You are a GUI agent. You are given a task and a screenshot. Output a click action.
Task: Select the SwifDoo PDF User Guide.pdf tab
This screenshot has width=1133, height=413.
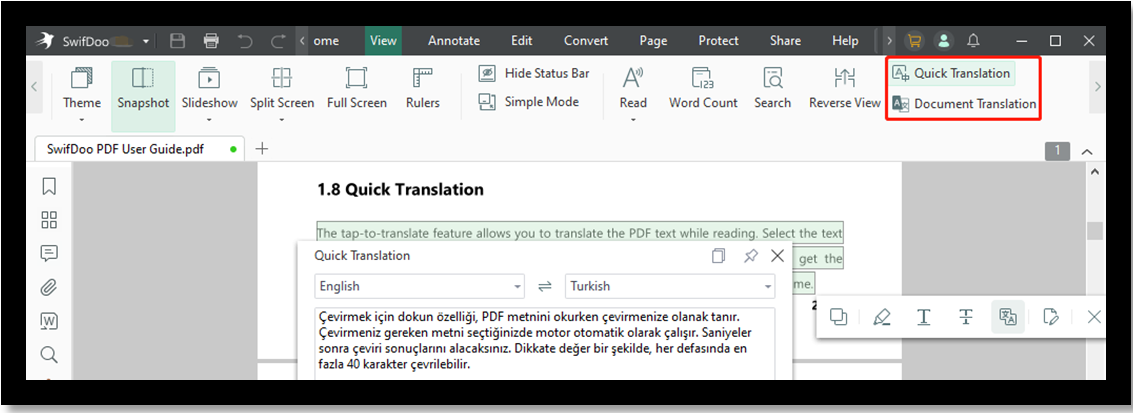tap(137, 149)
